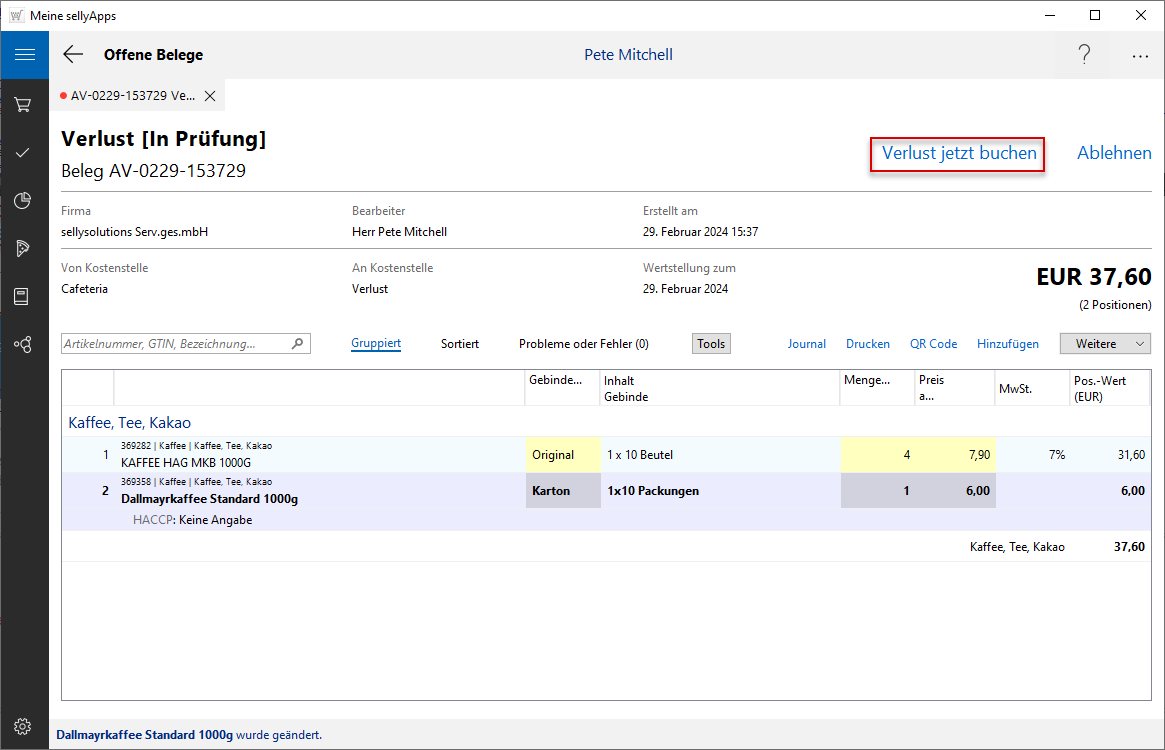Click the book catalog sidebar icon
This screenshot has height=750, width=1165.
click(23, 296)
